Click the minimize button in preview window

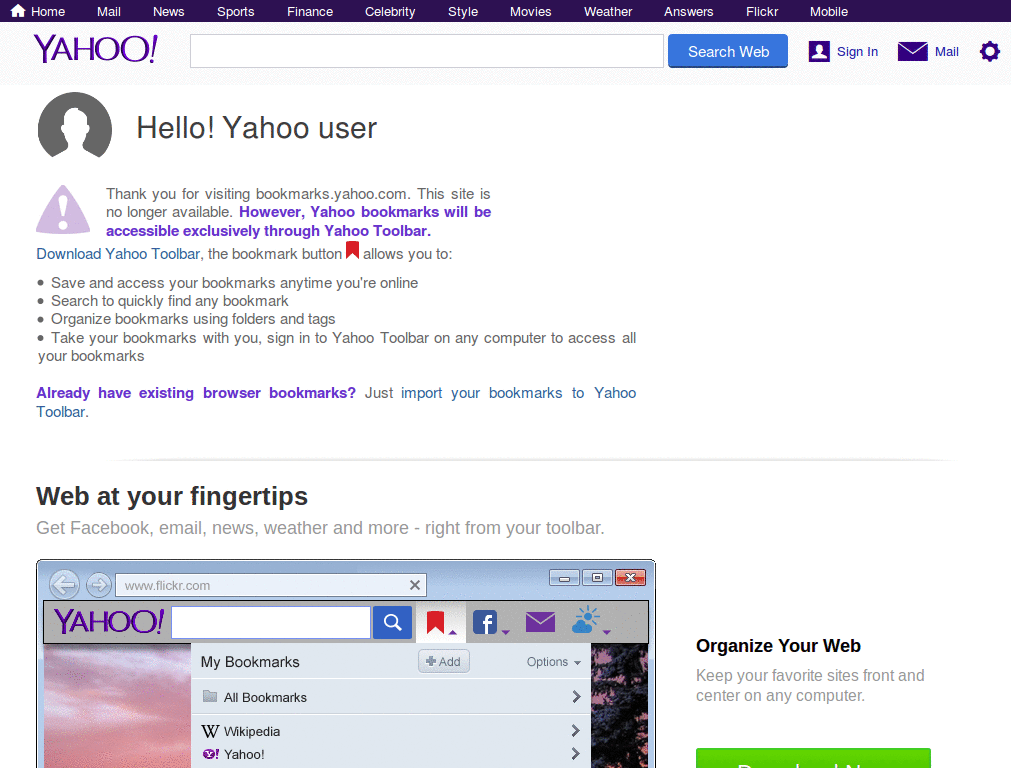coord(564,578)
